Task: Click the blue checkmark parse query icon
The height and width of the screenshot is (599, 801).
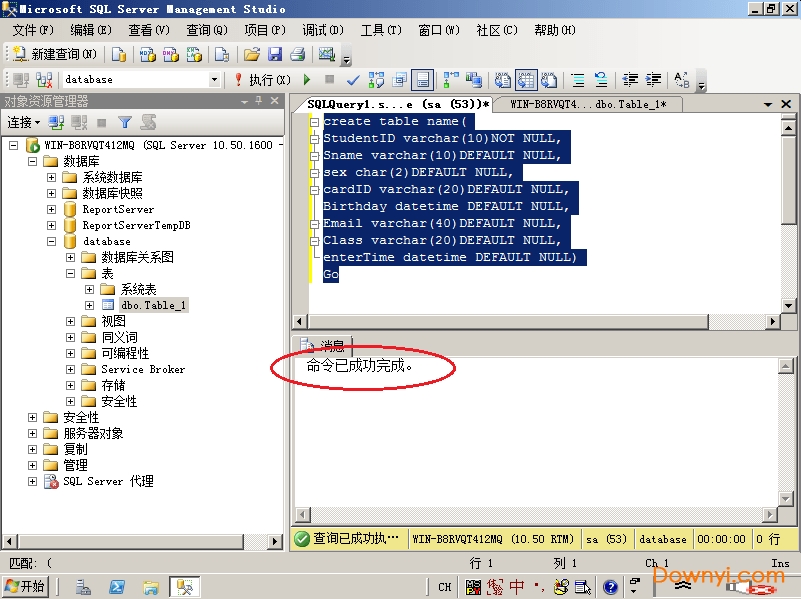Action: coord(353,80)
